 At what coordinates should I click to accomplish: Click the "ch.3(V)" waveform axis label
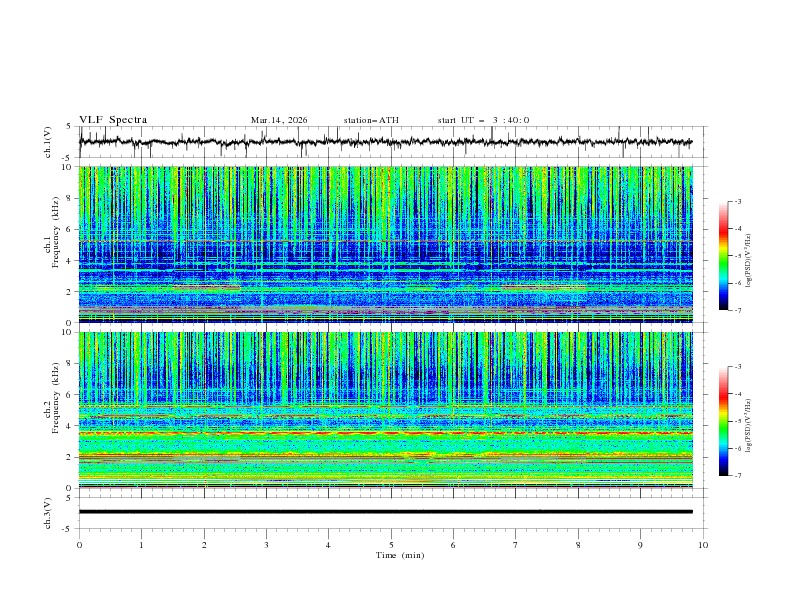point(48,513)
